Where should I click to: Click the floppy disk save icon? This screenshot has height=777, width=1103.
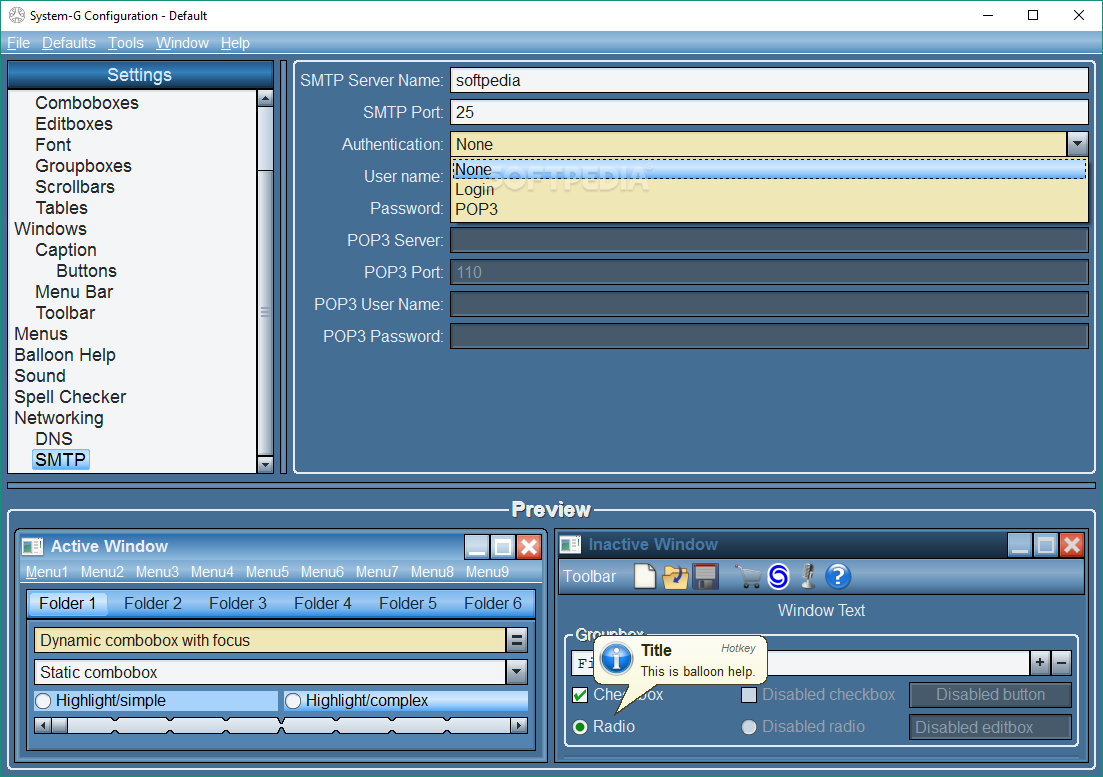pyautogui.click(x=705, y=577)
